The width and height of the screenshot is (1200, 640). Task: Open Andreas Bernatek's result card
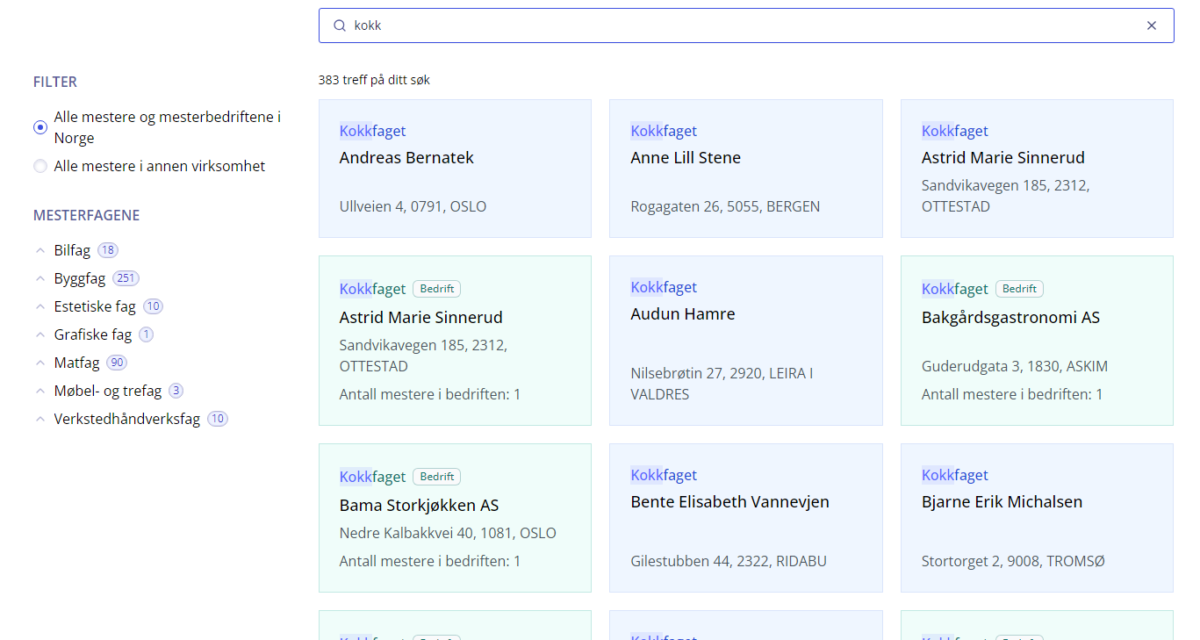[x=455, y=168]
